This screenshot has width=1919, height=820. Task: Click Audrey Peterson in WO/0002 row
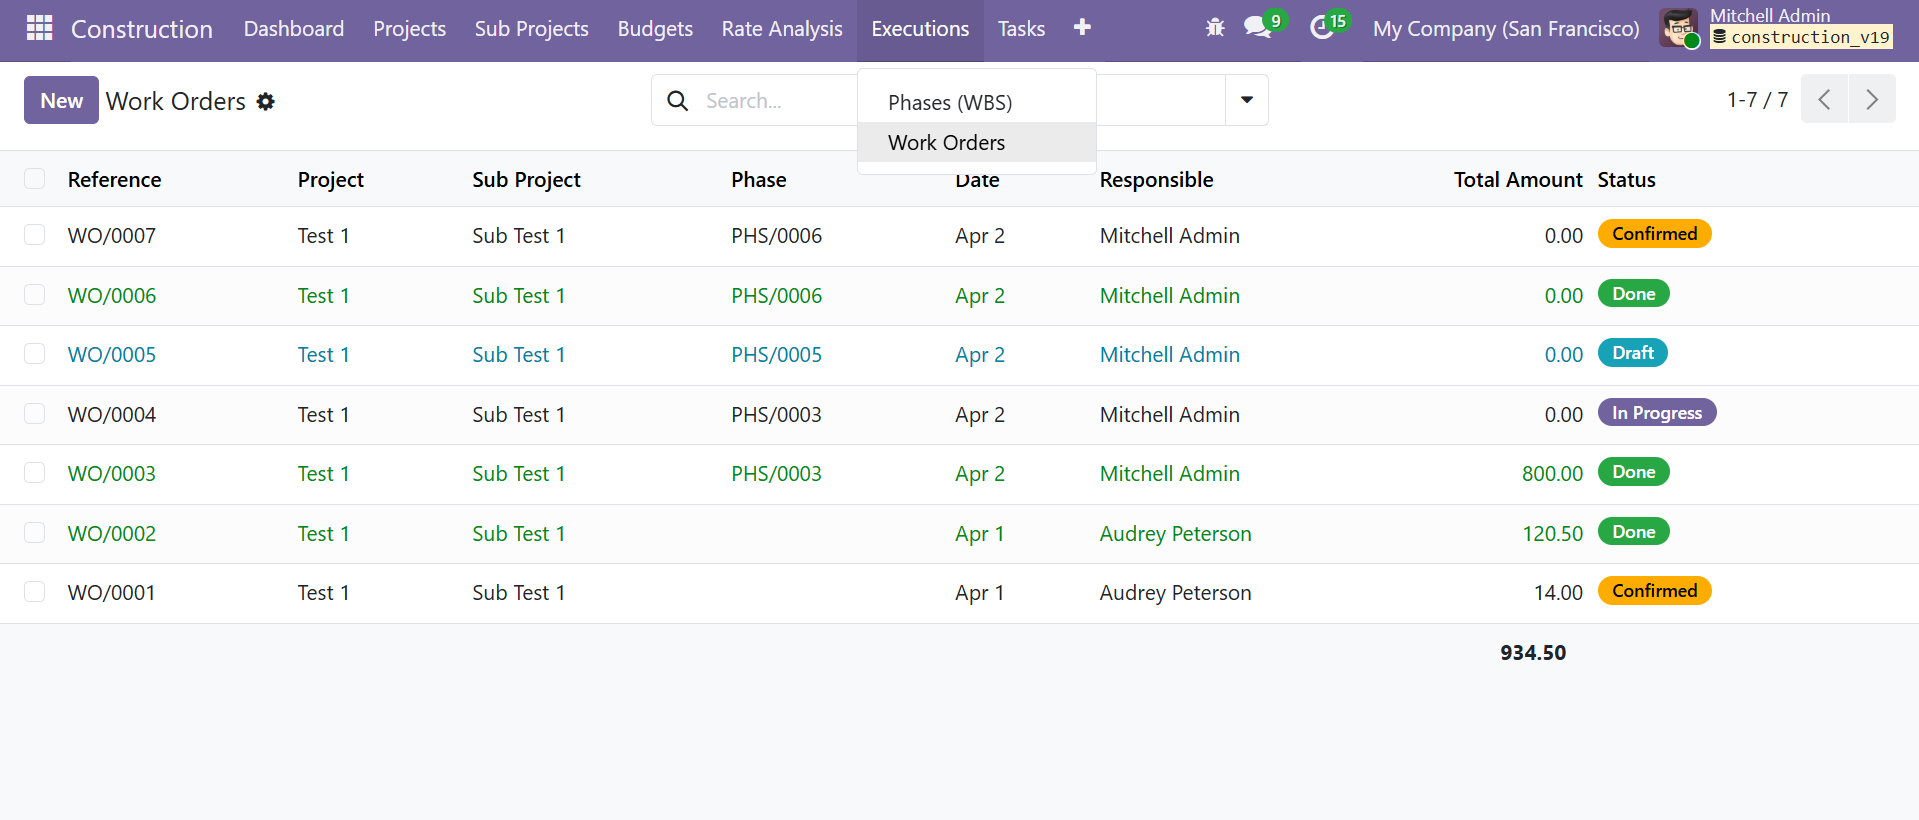[1175, 534]
